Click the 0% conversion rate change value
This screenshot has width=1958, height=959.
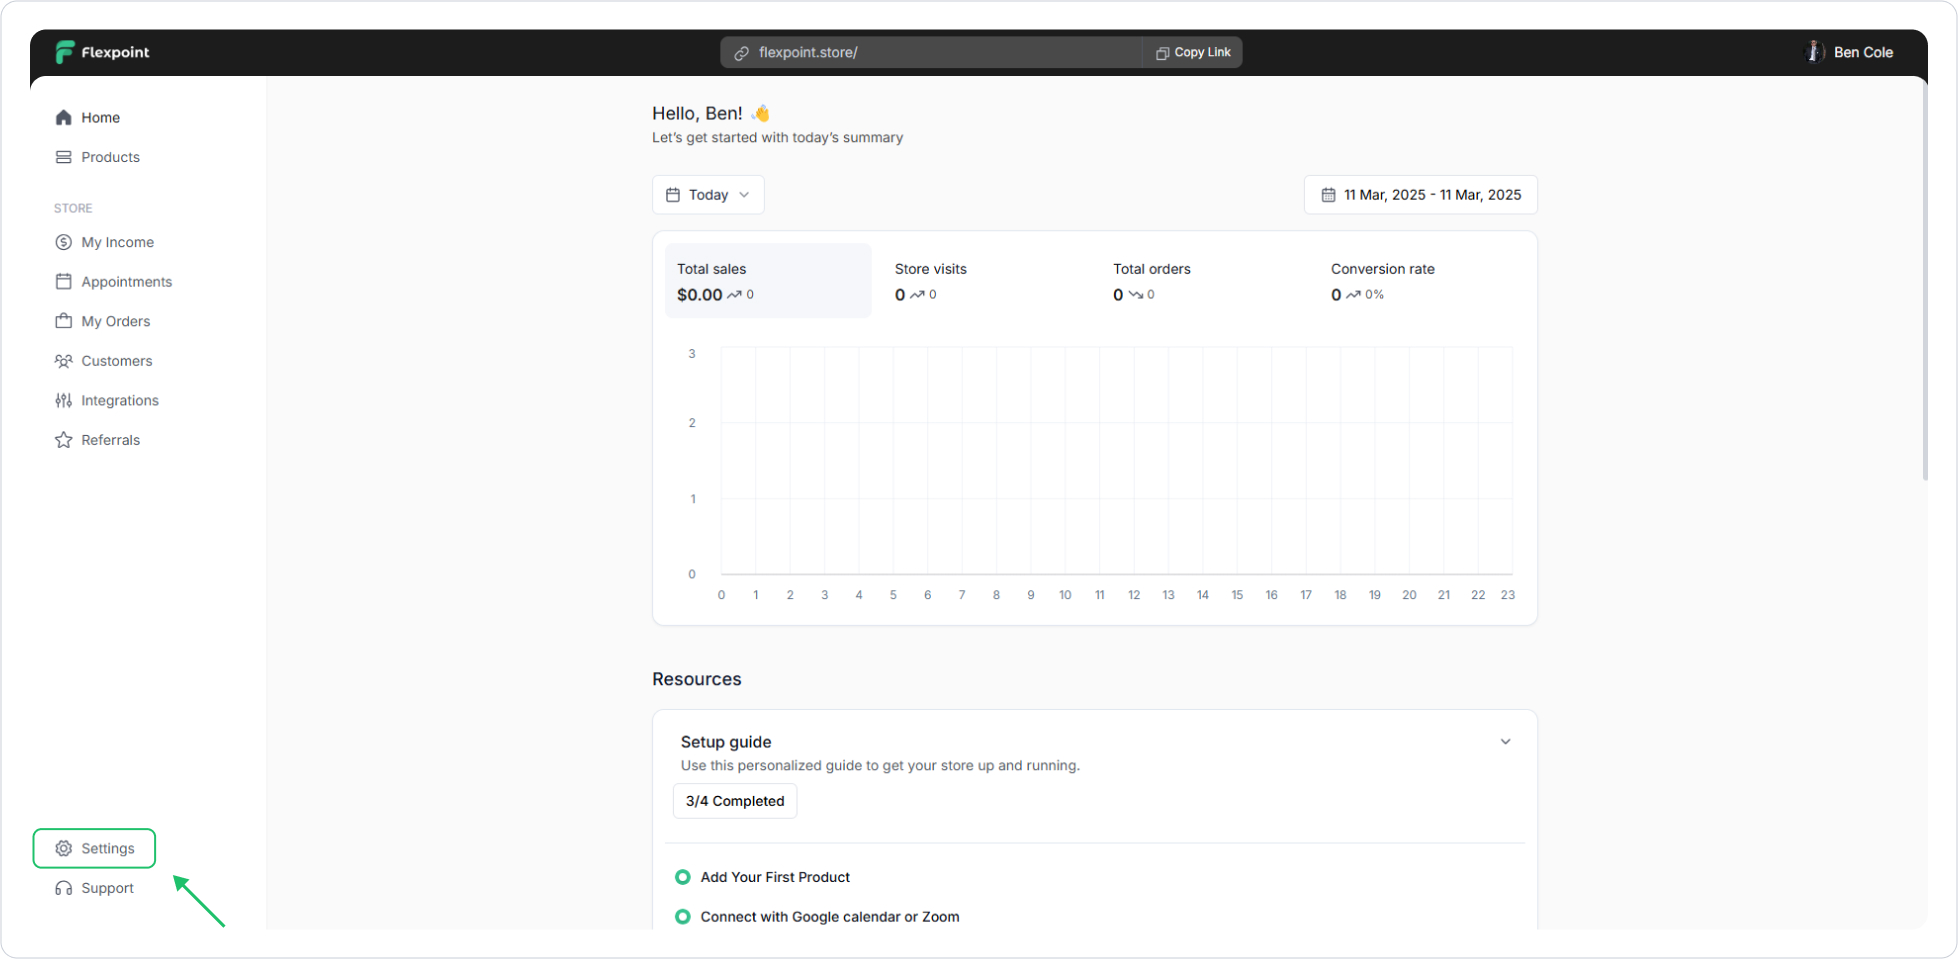click(1374, 295)
